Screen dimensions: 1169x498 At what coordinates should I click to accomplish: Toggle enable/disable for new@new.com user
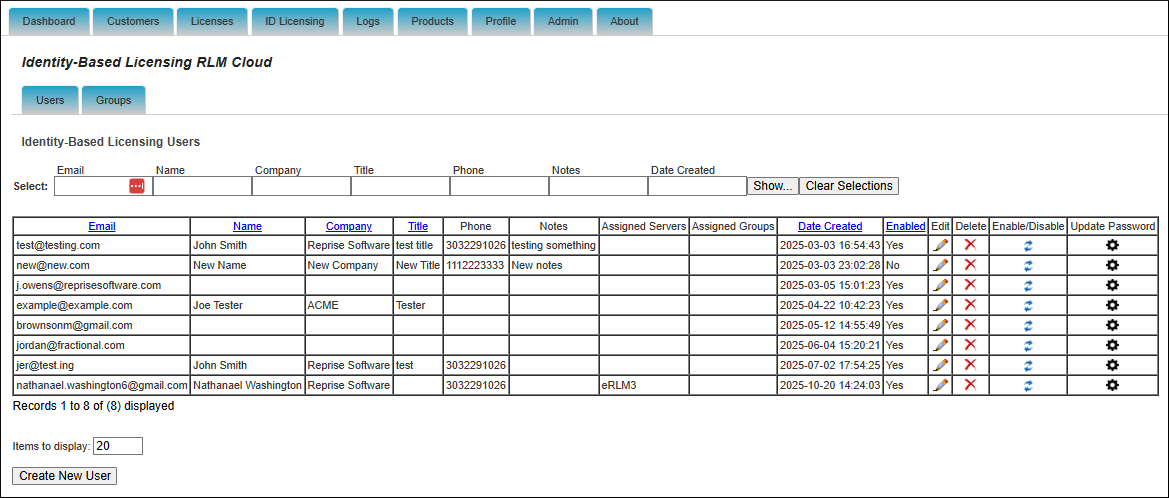1028,265
